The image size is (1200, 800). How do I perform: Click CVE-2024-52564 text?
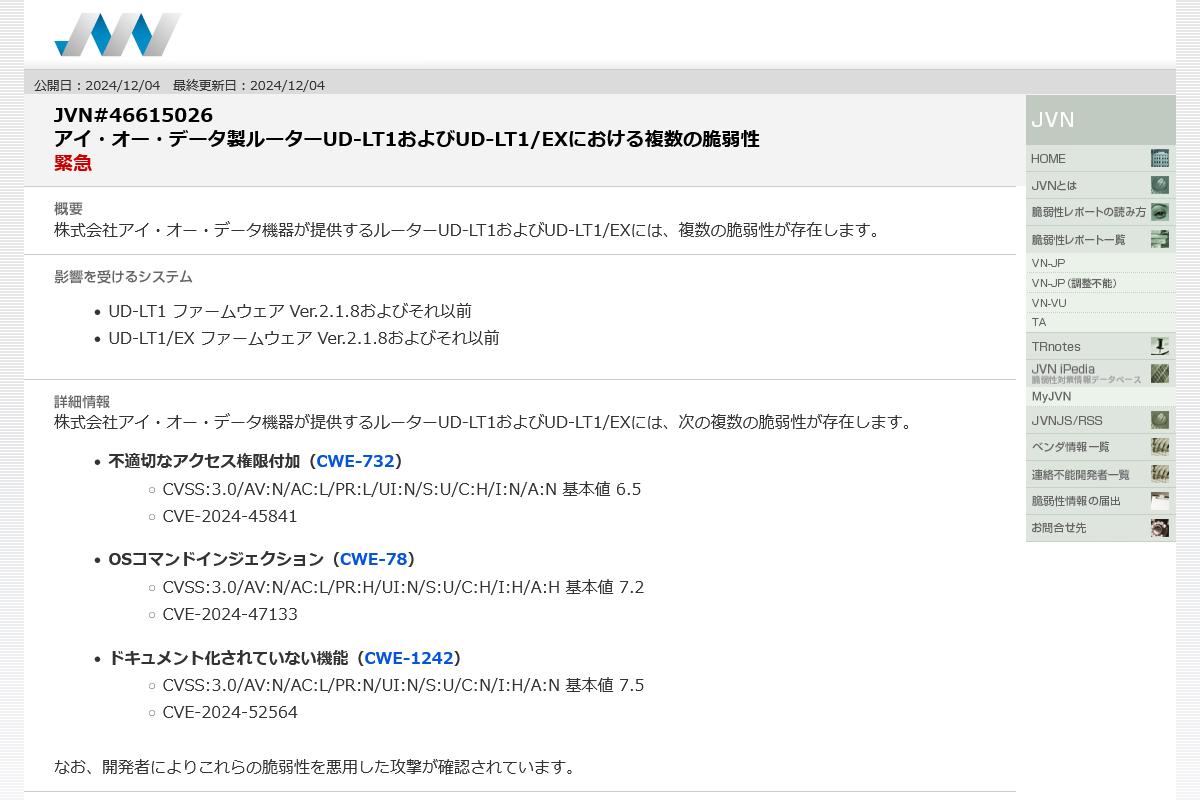pos(230,712)
